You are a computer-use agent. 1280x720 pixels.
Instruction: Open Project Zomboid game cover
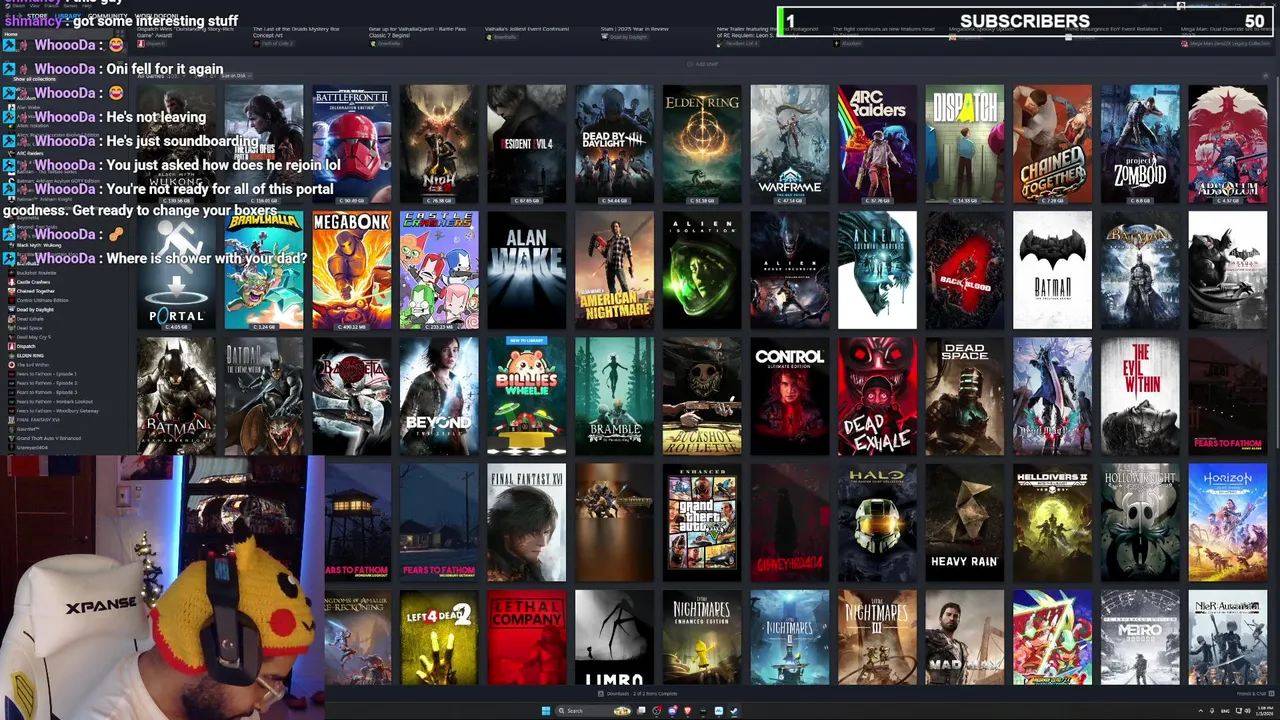click(x=1140, y=144)
